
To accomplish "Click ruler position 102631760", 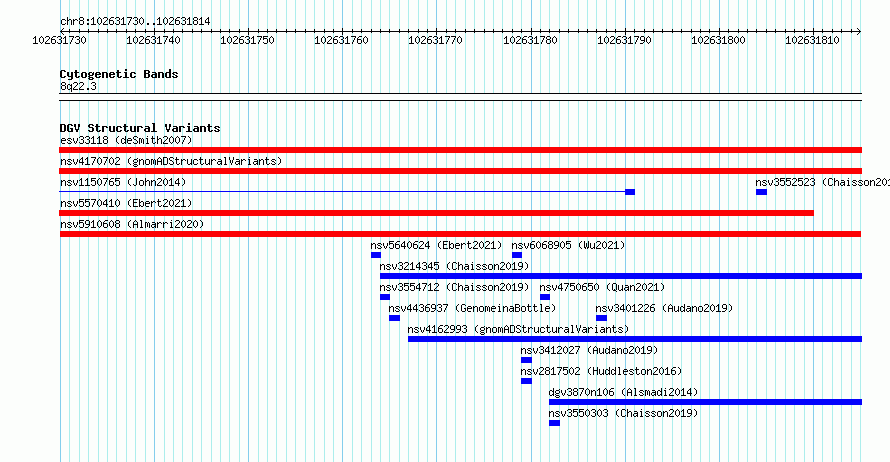I will (342, 40).
